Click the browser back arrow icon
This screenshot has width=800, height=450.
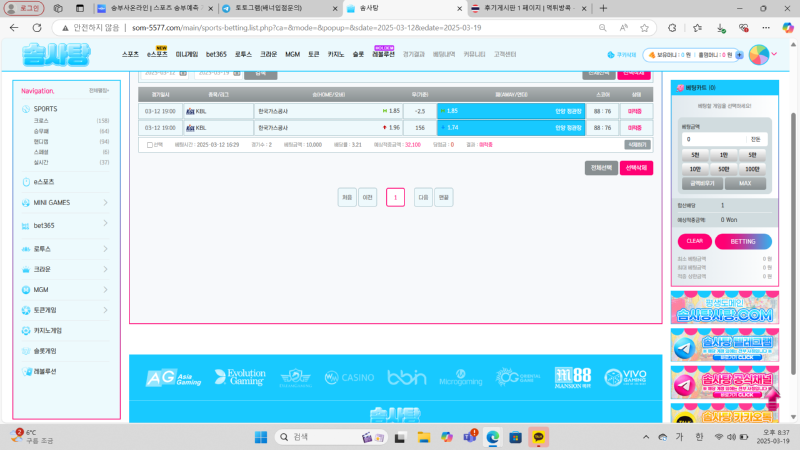click(13, 29)
